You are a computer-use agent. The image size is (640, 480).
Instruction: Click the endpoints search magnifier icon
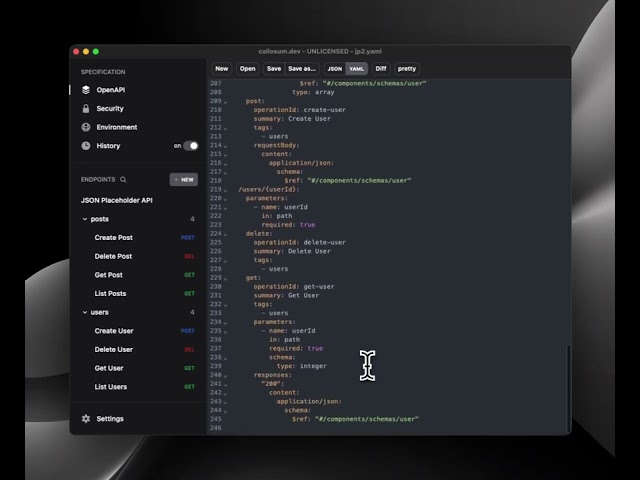[123, 180]
